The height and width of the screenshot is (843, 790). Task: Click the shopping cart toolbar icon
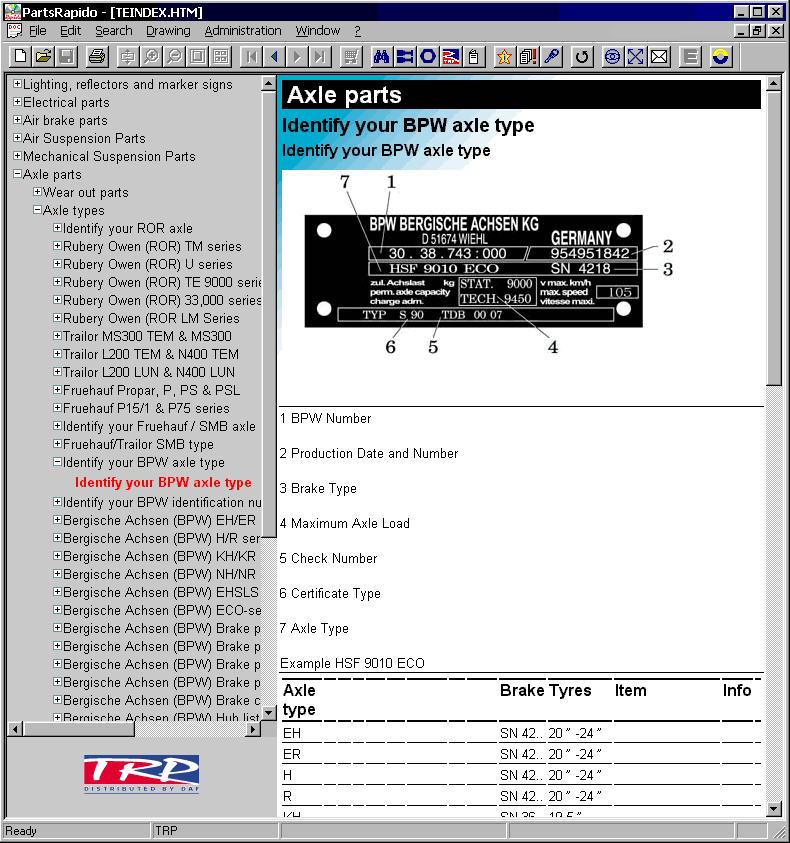pos(351,56)
